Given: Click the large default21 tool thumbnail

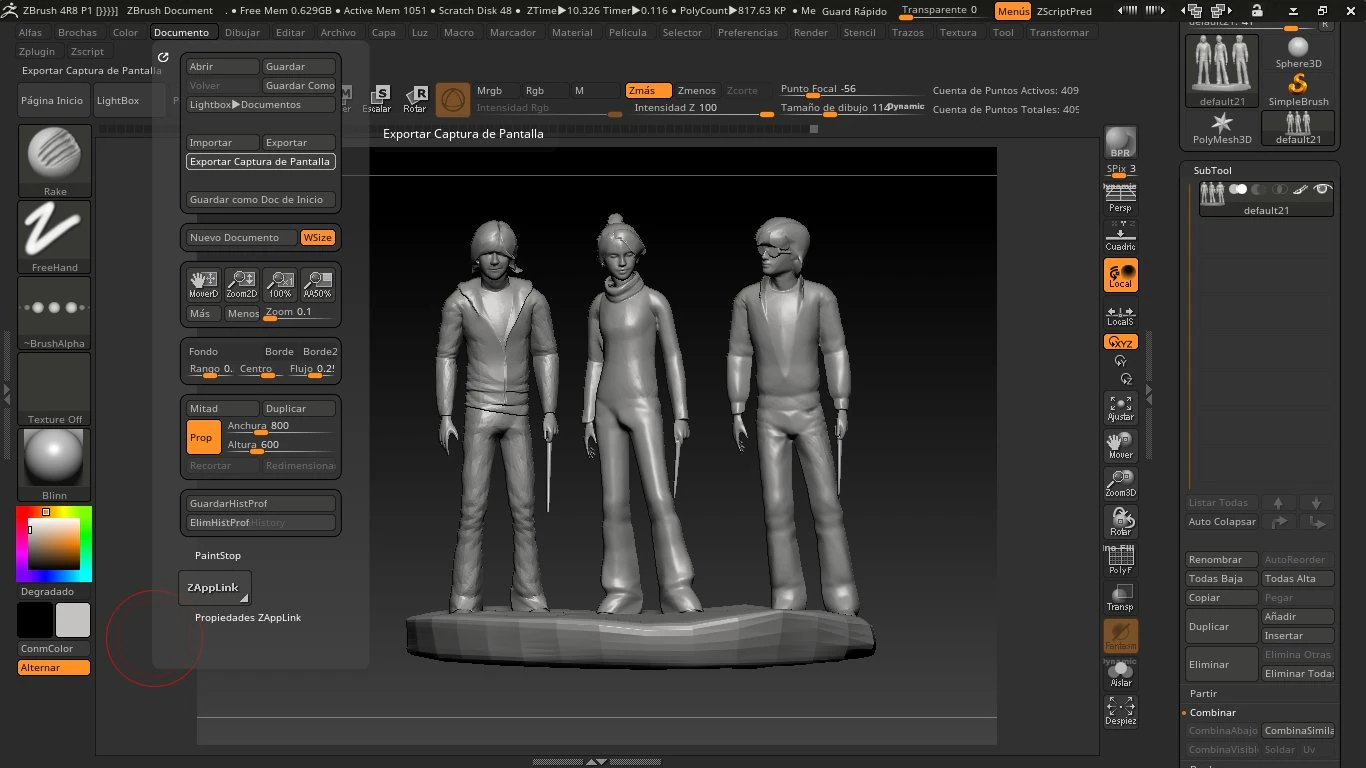Looking at the screenshot, I should click(x=1222, y=70).
